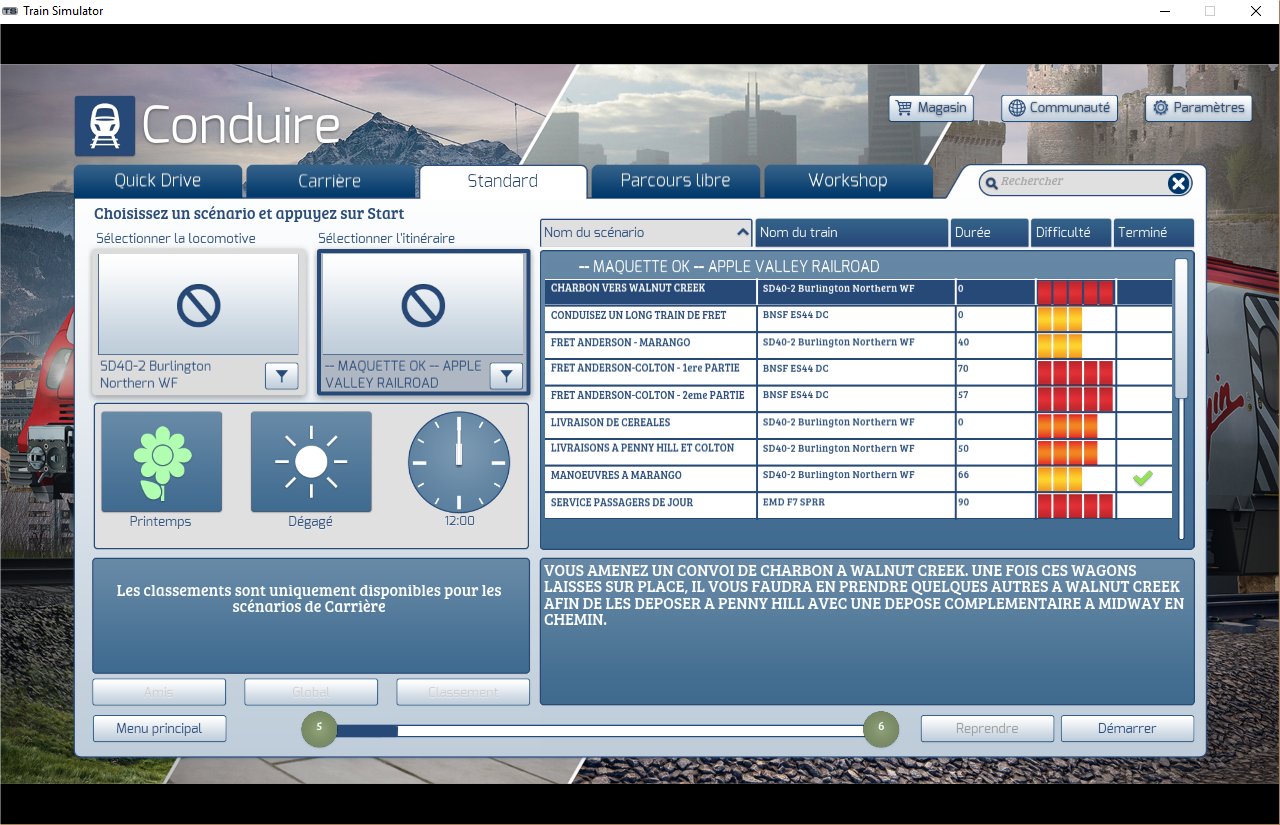This screenshot has height=825, width=1280.
Task: Sort by Durée column header
Action: click(989, 232)
